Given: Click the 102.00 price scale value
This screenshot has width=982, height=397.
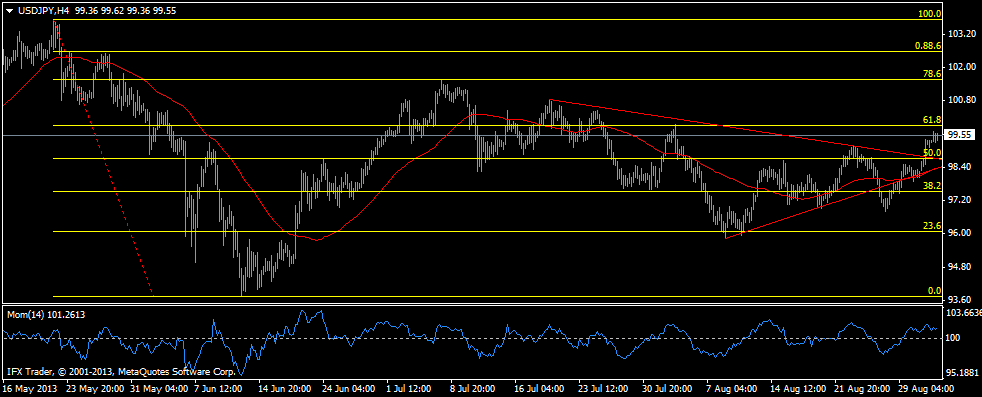Looking at the screenshot, I should (962, 67).
